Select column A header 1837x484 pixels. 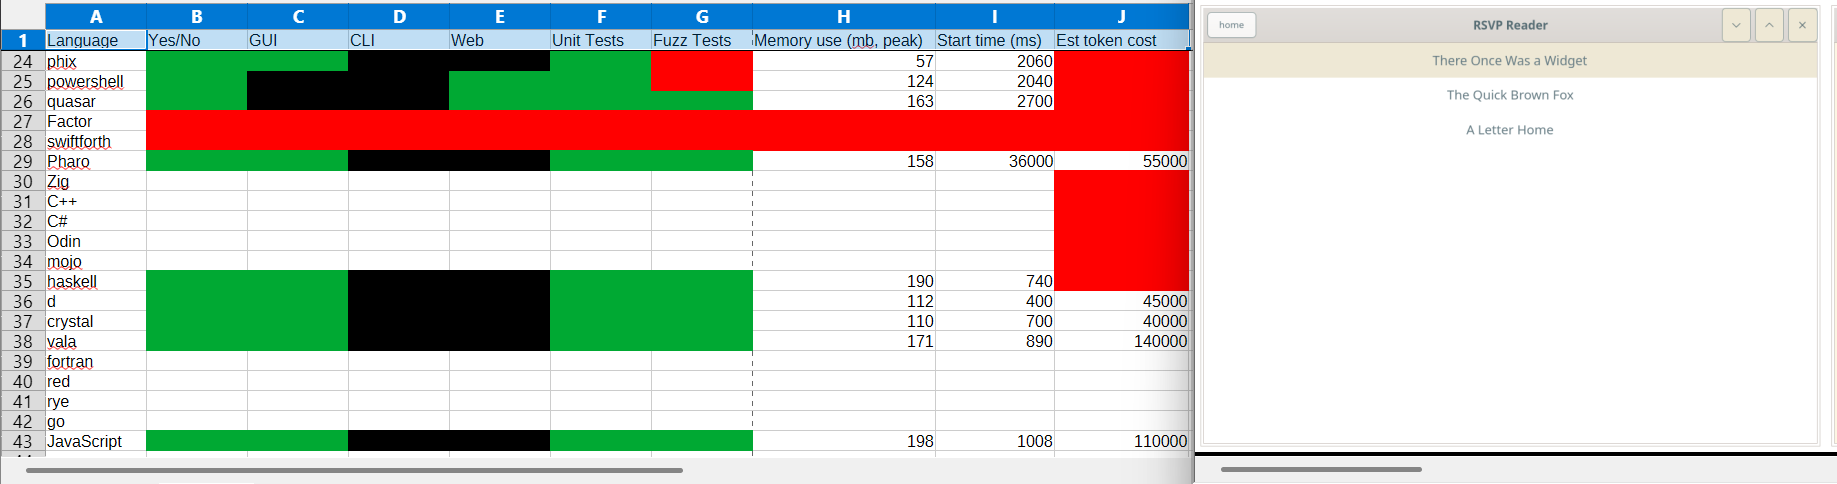click(x=96, y=16)
